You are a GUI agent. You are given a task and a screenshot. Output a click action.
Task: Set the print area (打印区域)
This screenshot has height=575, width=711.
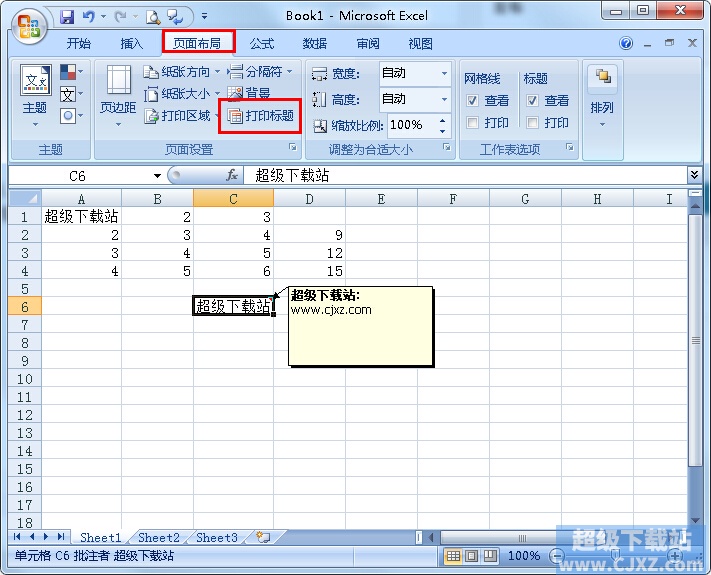[x=181, y=116]
